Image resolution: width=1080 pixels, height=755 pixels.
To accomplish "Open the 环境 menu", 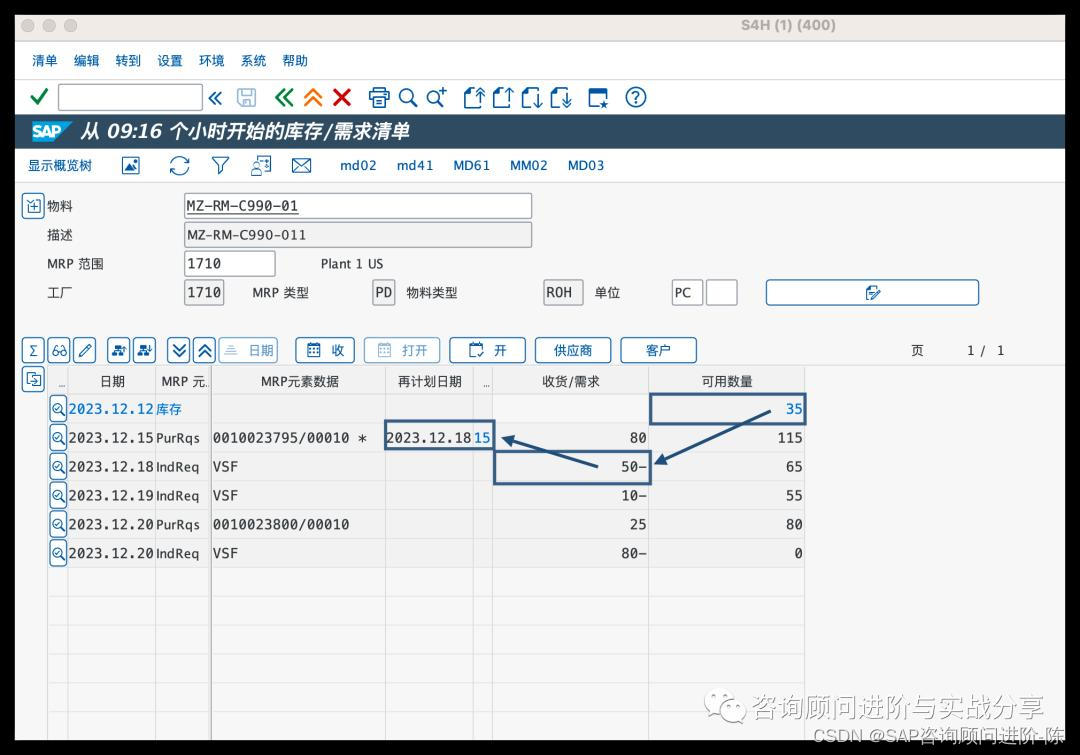I will [x=211, y=61].
